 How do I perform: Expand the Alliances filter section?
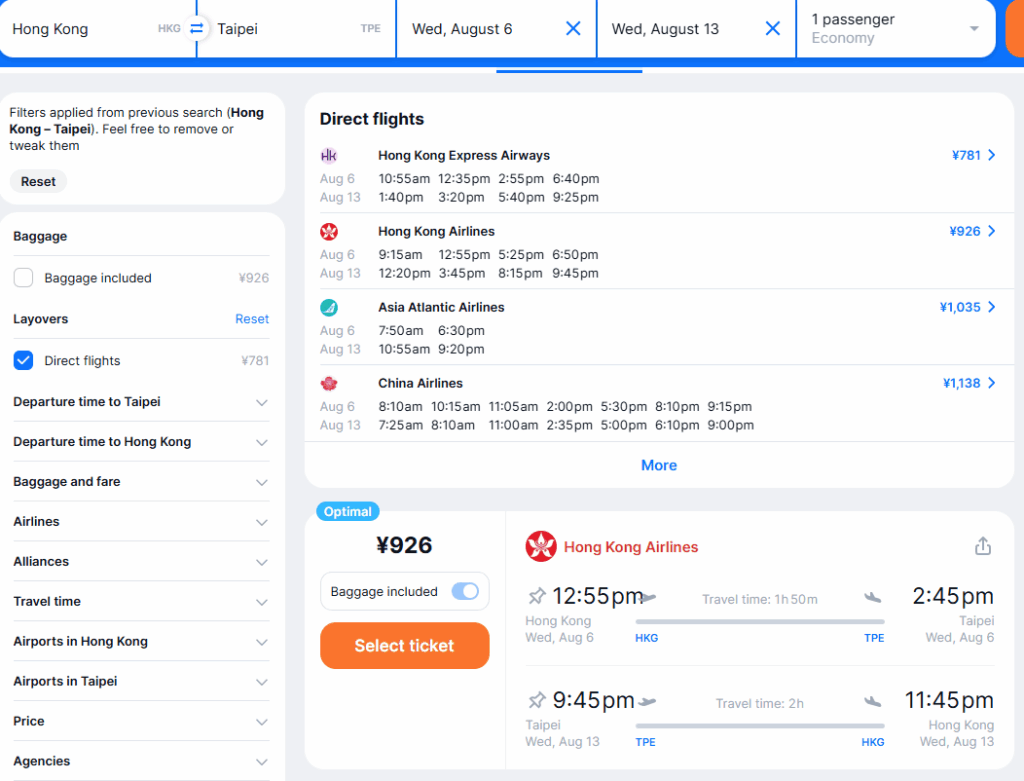click(x=141, y=562)
